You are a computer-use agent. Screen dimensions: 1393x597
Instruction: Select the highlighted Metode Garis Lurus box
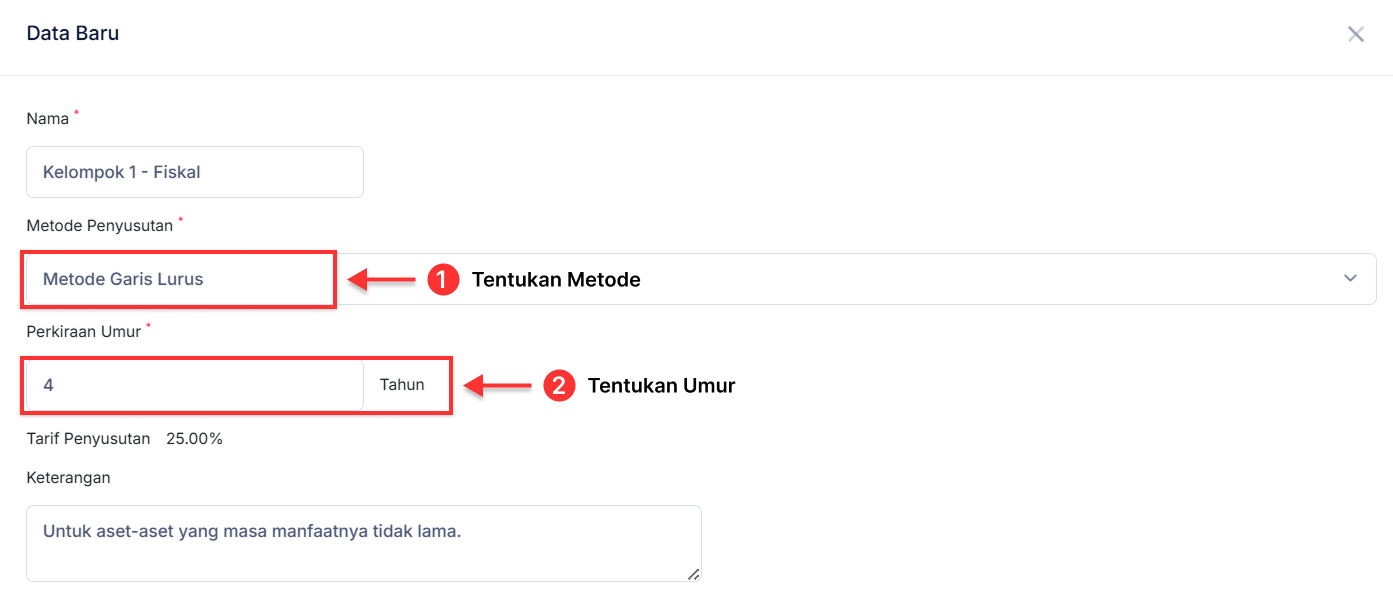(x=178, y=279)
